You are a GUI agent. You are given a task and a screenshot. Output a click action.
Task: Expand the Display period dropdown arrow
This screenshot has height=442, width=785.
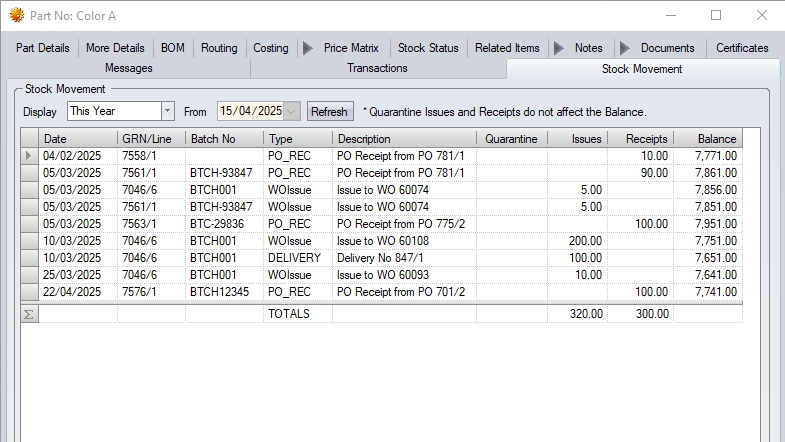tap(168, 111)
